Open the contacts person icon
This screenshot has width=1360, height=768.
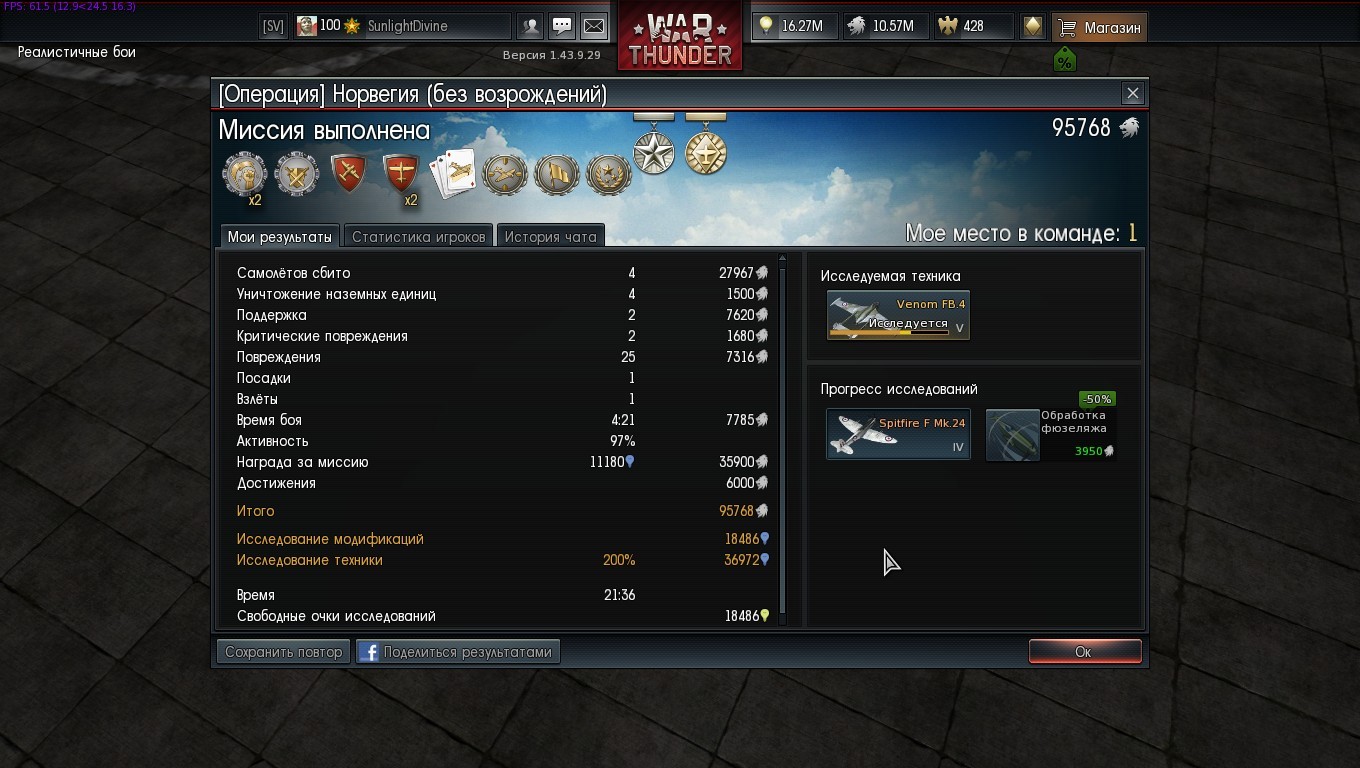pyautogui.click(x=531, y=27)
